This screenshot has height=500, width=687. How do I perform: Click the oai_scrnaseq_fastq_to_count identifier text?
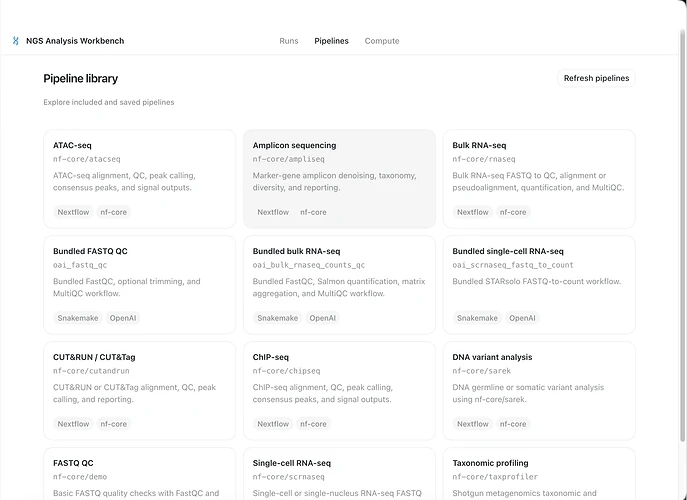pyautogui.click(x=513, y=265)
